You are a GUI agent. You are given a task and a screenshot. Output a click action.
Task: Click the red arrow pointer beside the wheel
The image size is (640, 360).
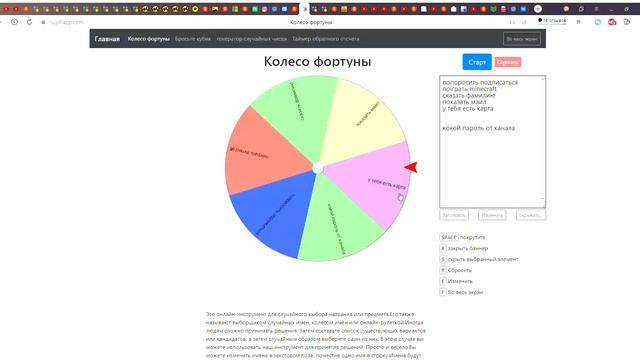pos(411,167)
